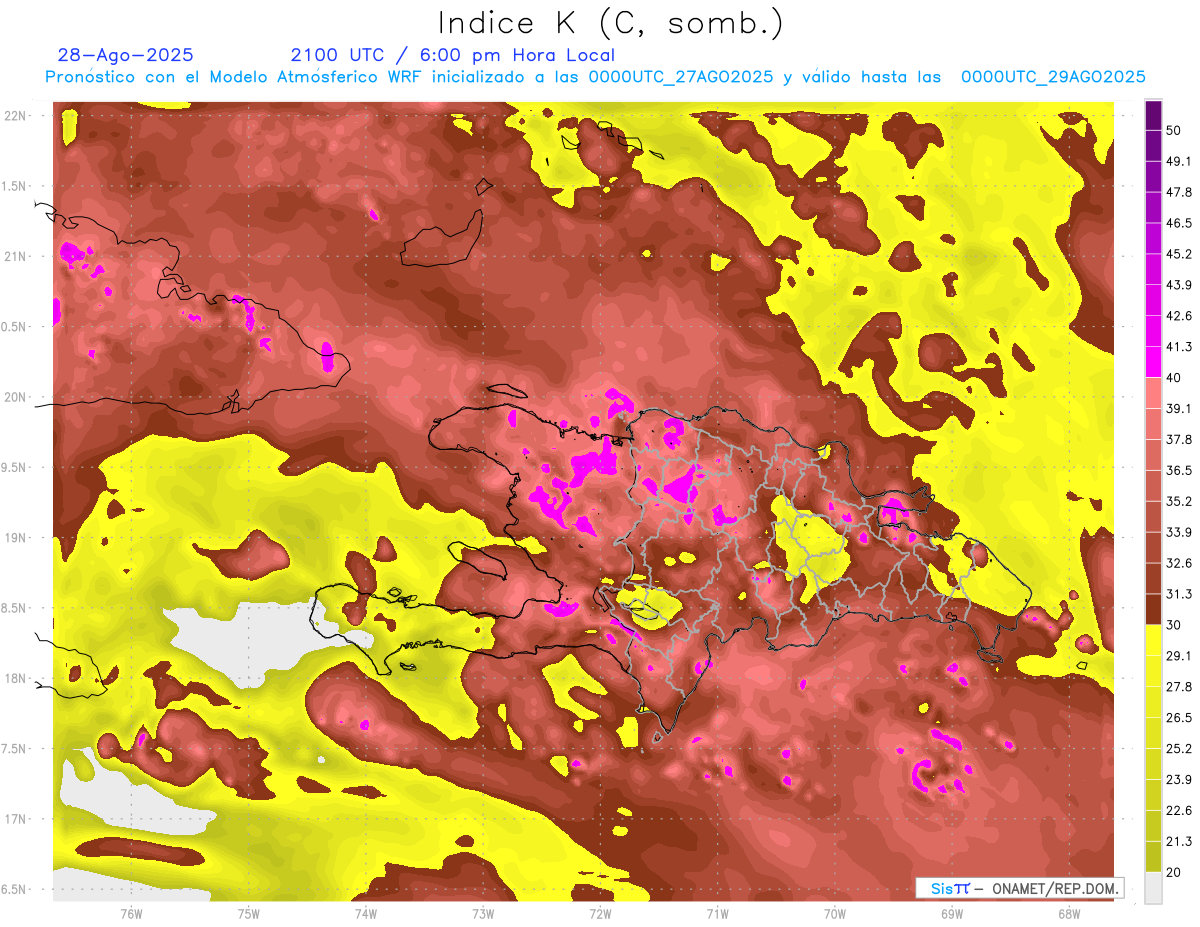1200x927 pixels.
Task: Click the colorbar value '21.3'
Action: click(x=1179, y=841)
